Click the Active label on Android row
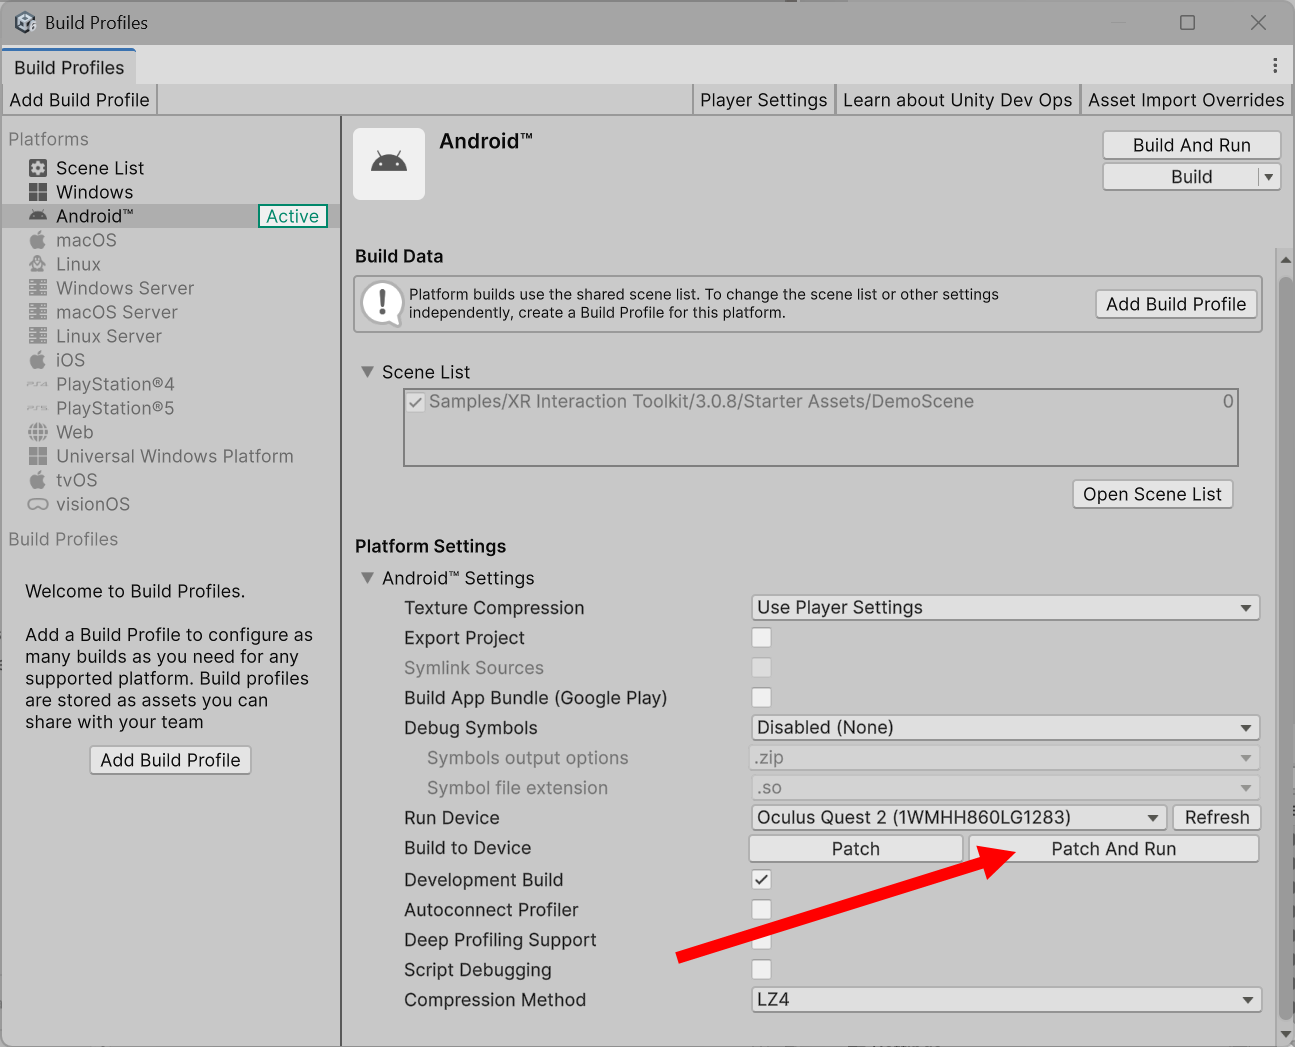1295x1047 pixels. (x=293, y=216)
